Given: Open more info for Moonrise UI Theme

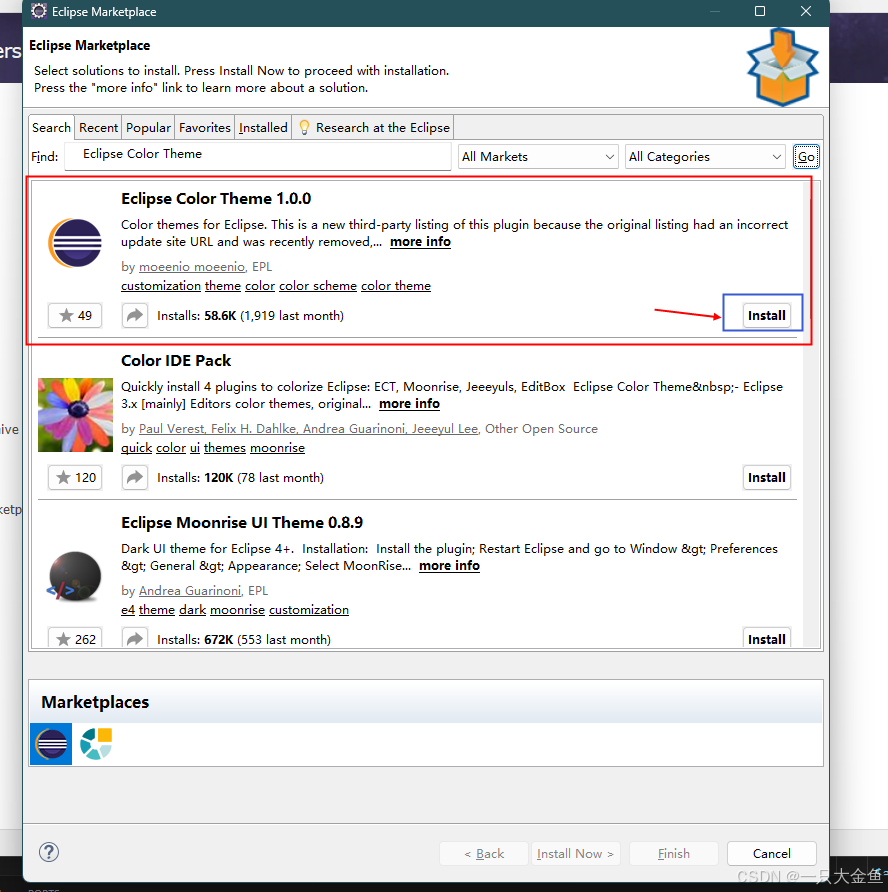Looking at the screenshot, I should point(449,566).
